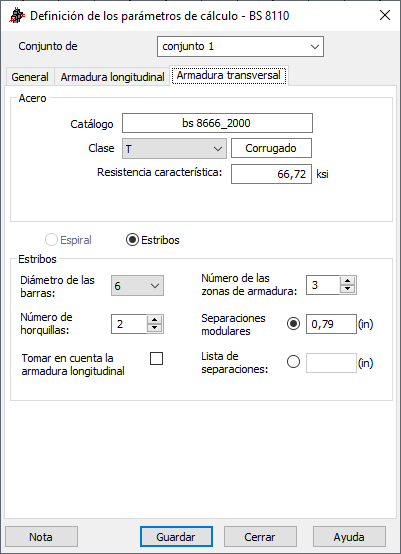Expand the Clase steel class dropdown

coord(174,148)
